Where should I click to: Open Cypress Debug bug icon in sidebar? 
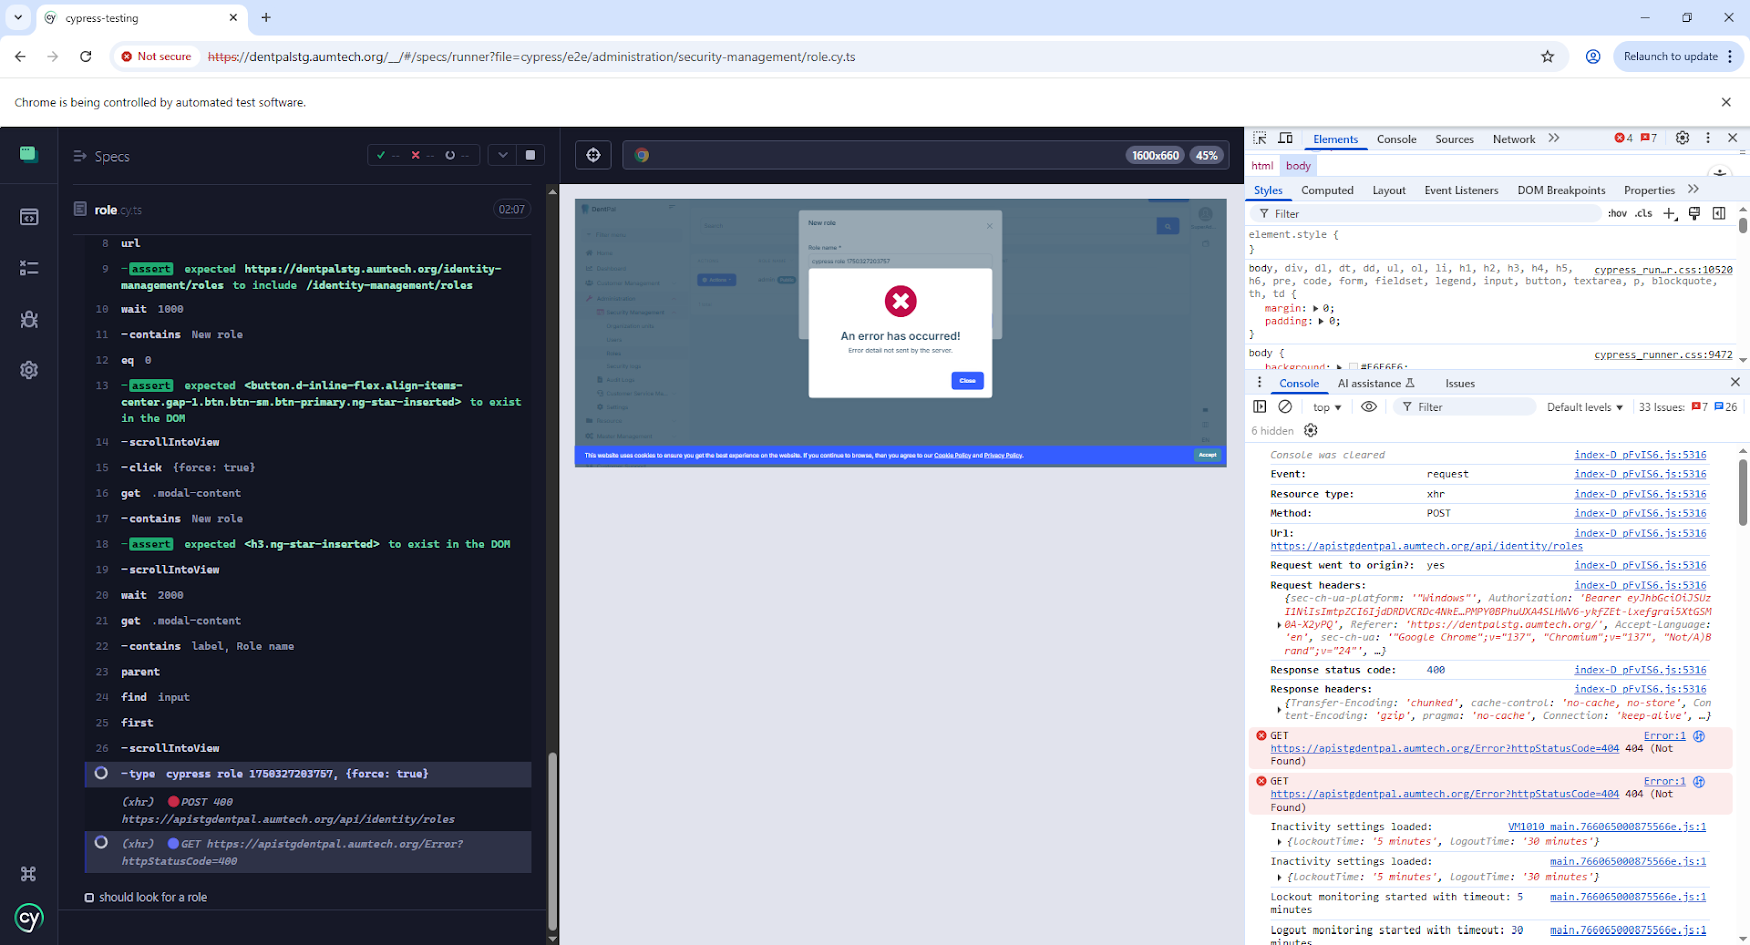[29, 320]
